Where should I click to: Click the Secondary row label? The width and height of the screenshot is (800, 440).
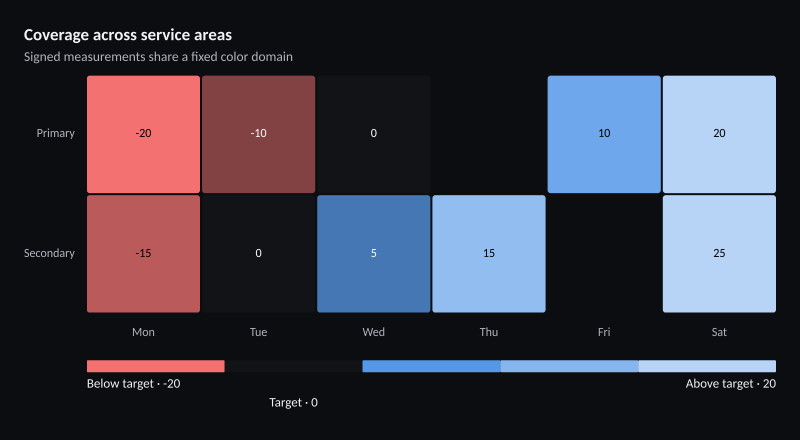point(49,253)
